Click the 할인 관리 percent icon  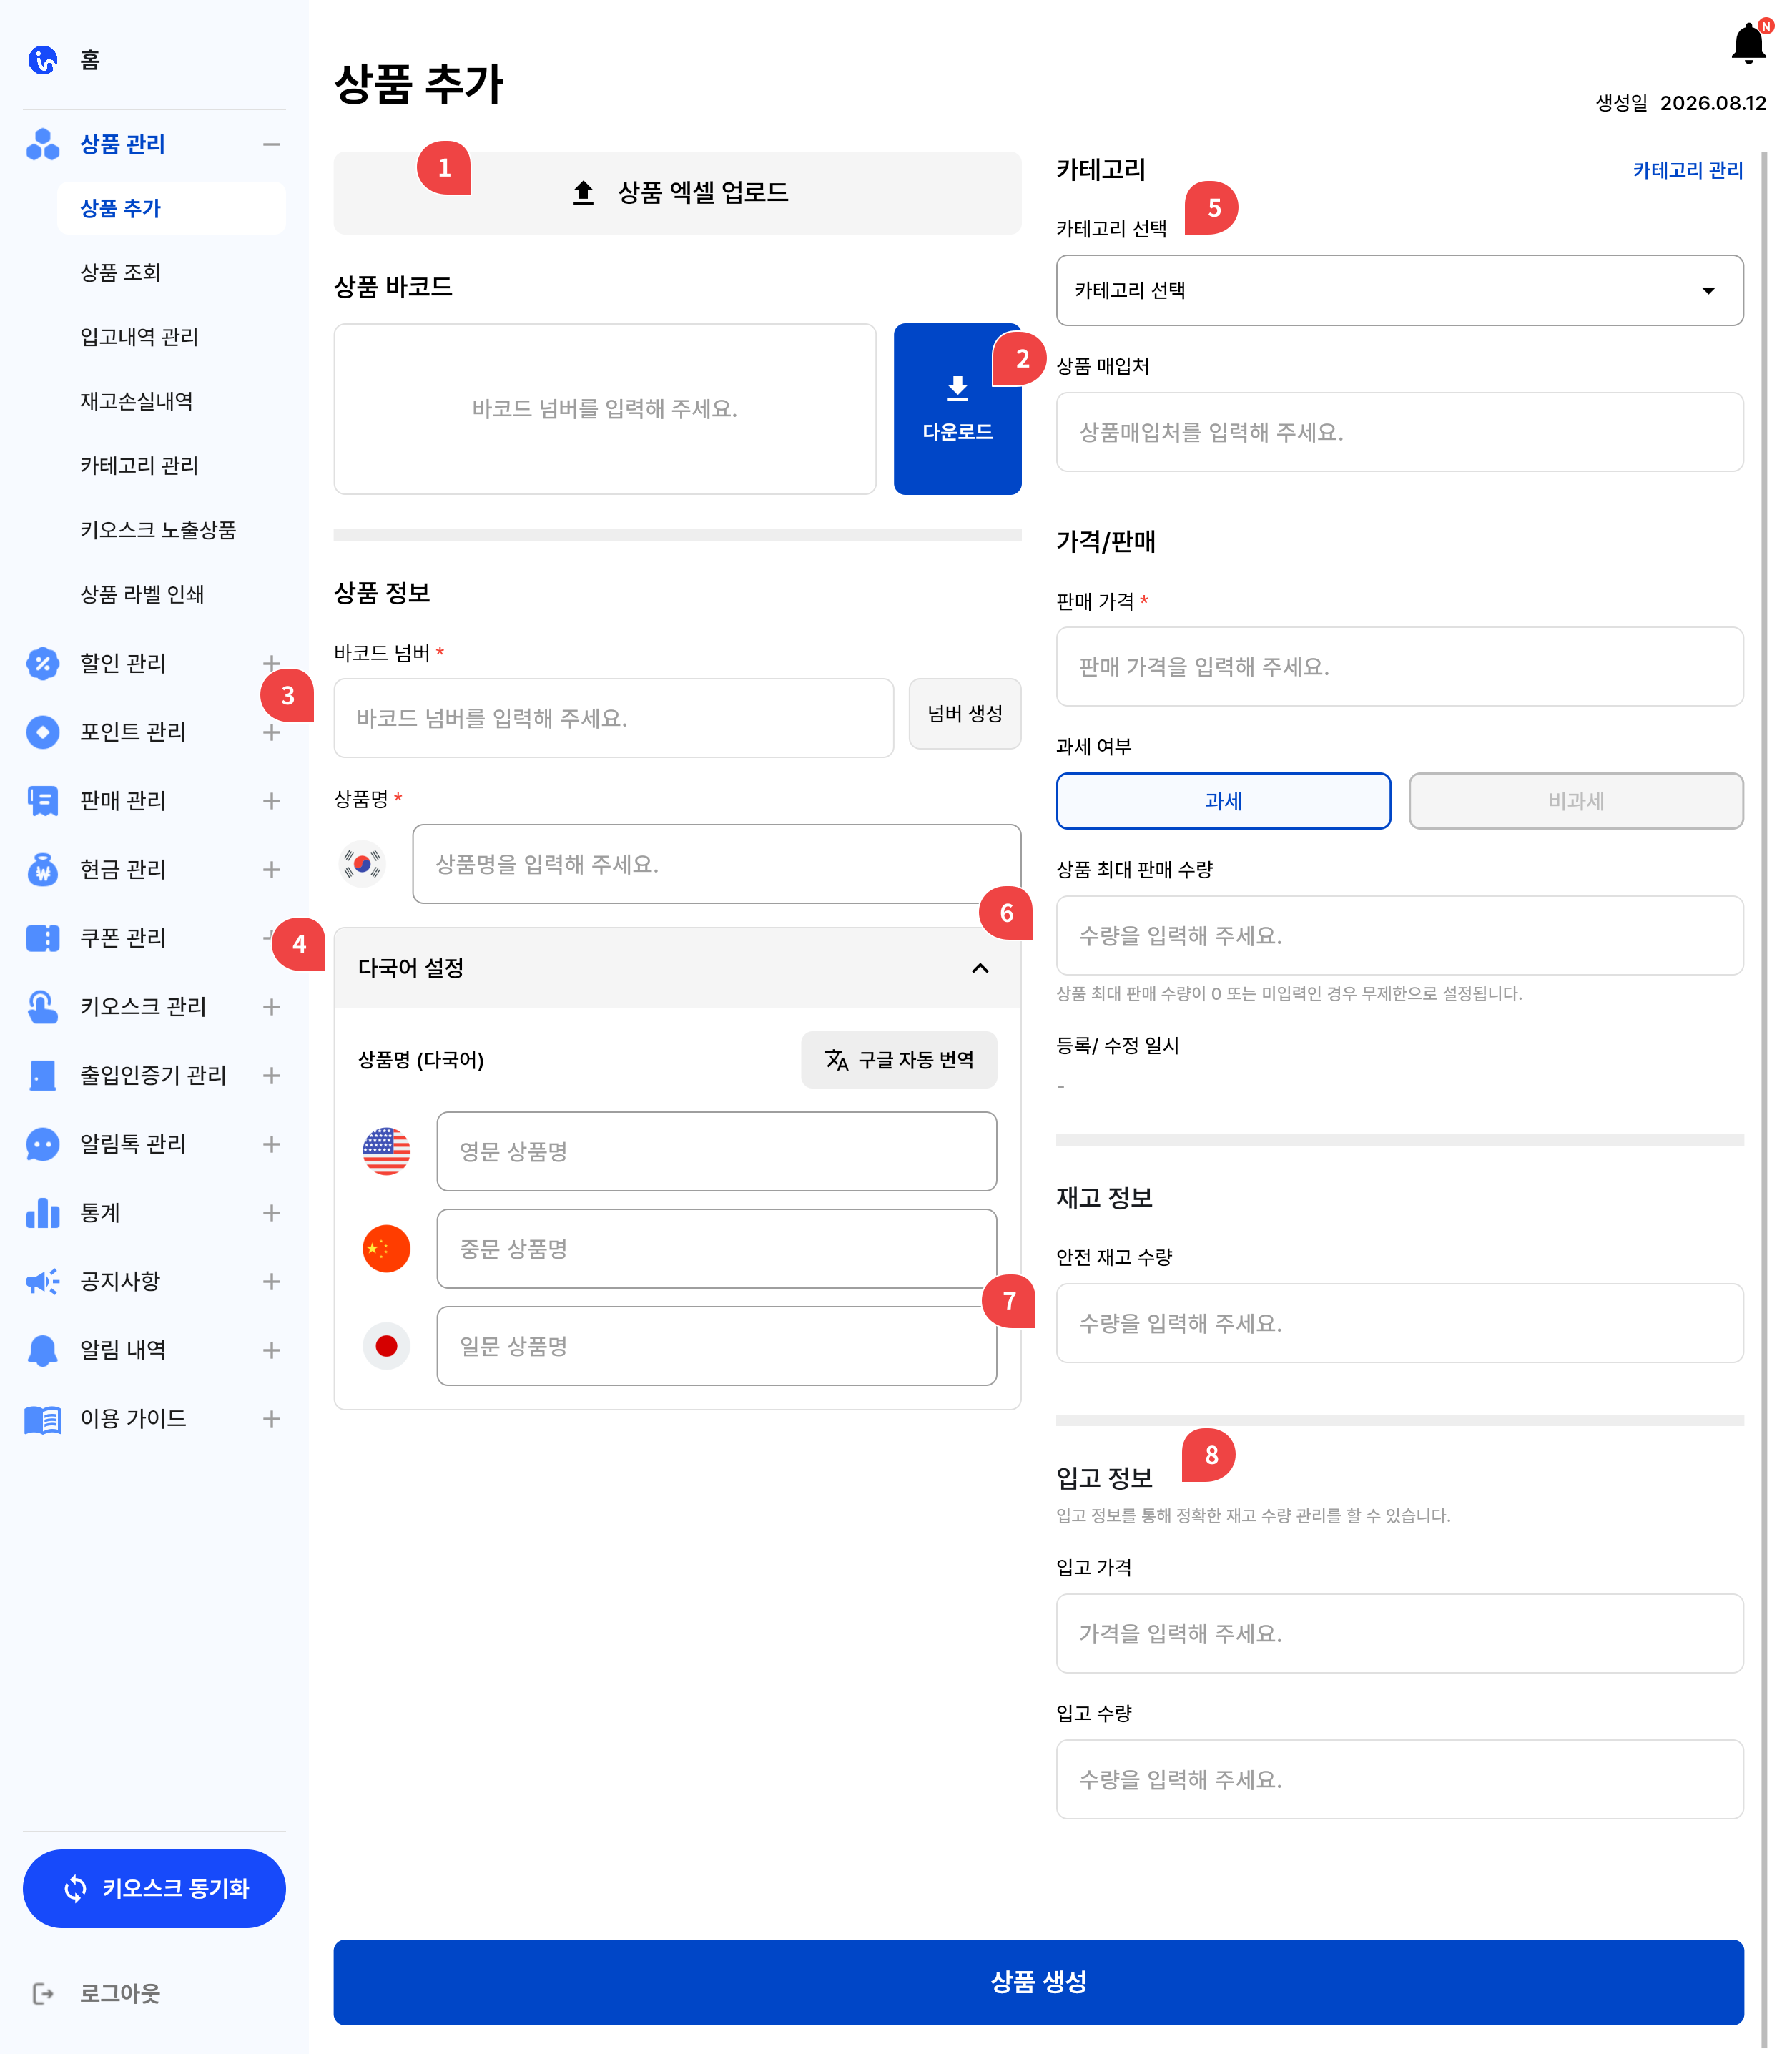click(x=43, y=663)
